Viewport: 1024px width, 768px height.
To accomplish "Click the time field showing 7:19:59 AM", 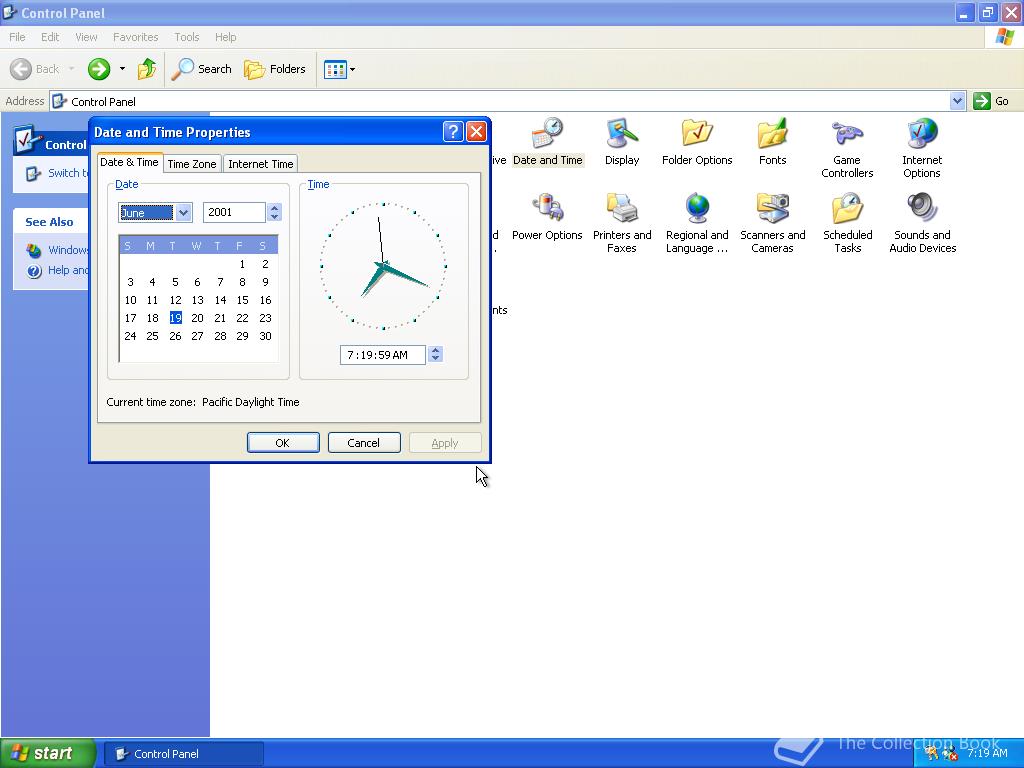I will click(x=383, y=355).
